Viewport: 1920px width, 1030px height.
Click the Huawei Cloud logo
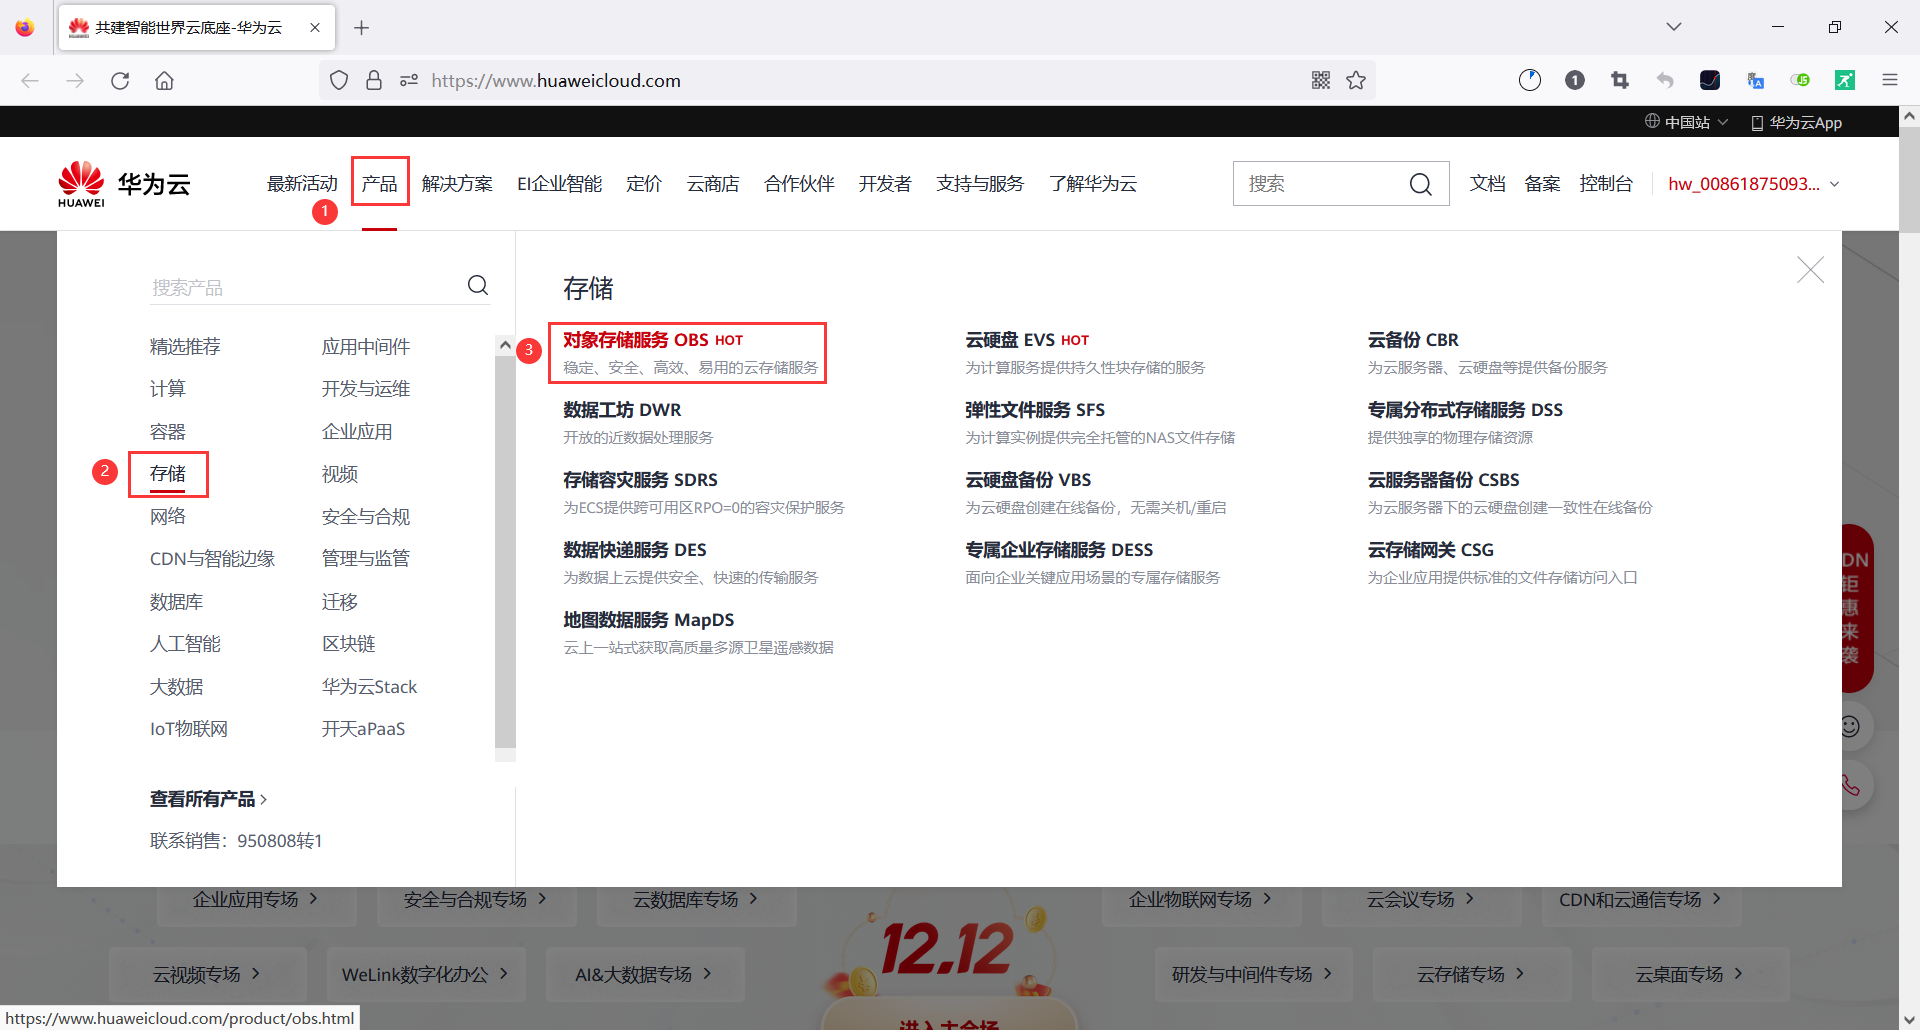coord(122,183)
